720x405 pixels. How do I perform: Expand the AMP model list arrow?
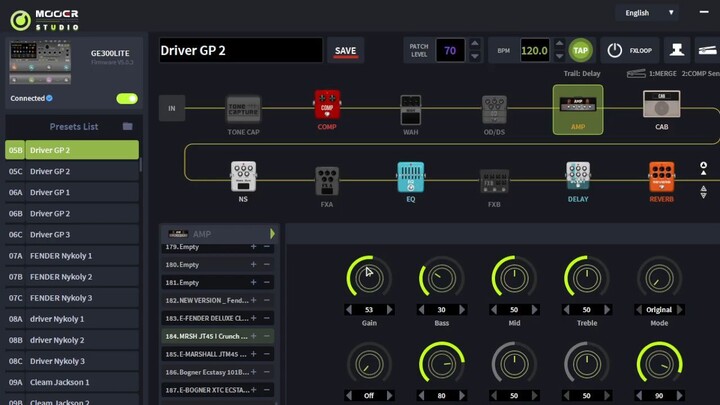(272, 234)
